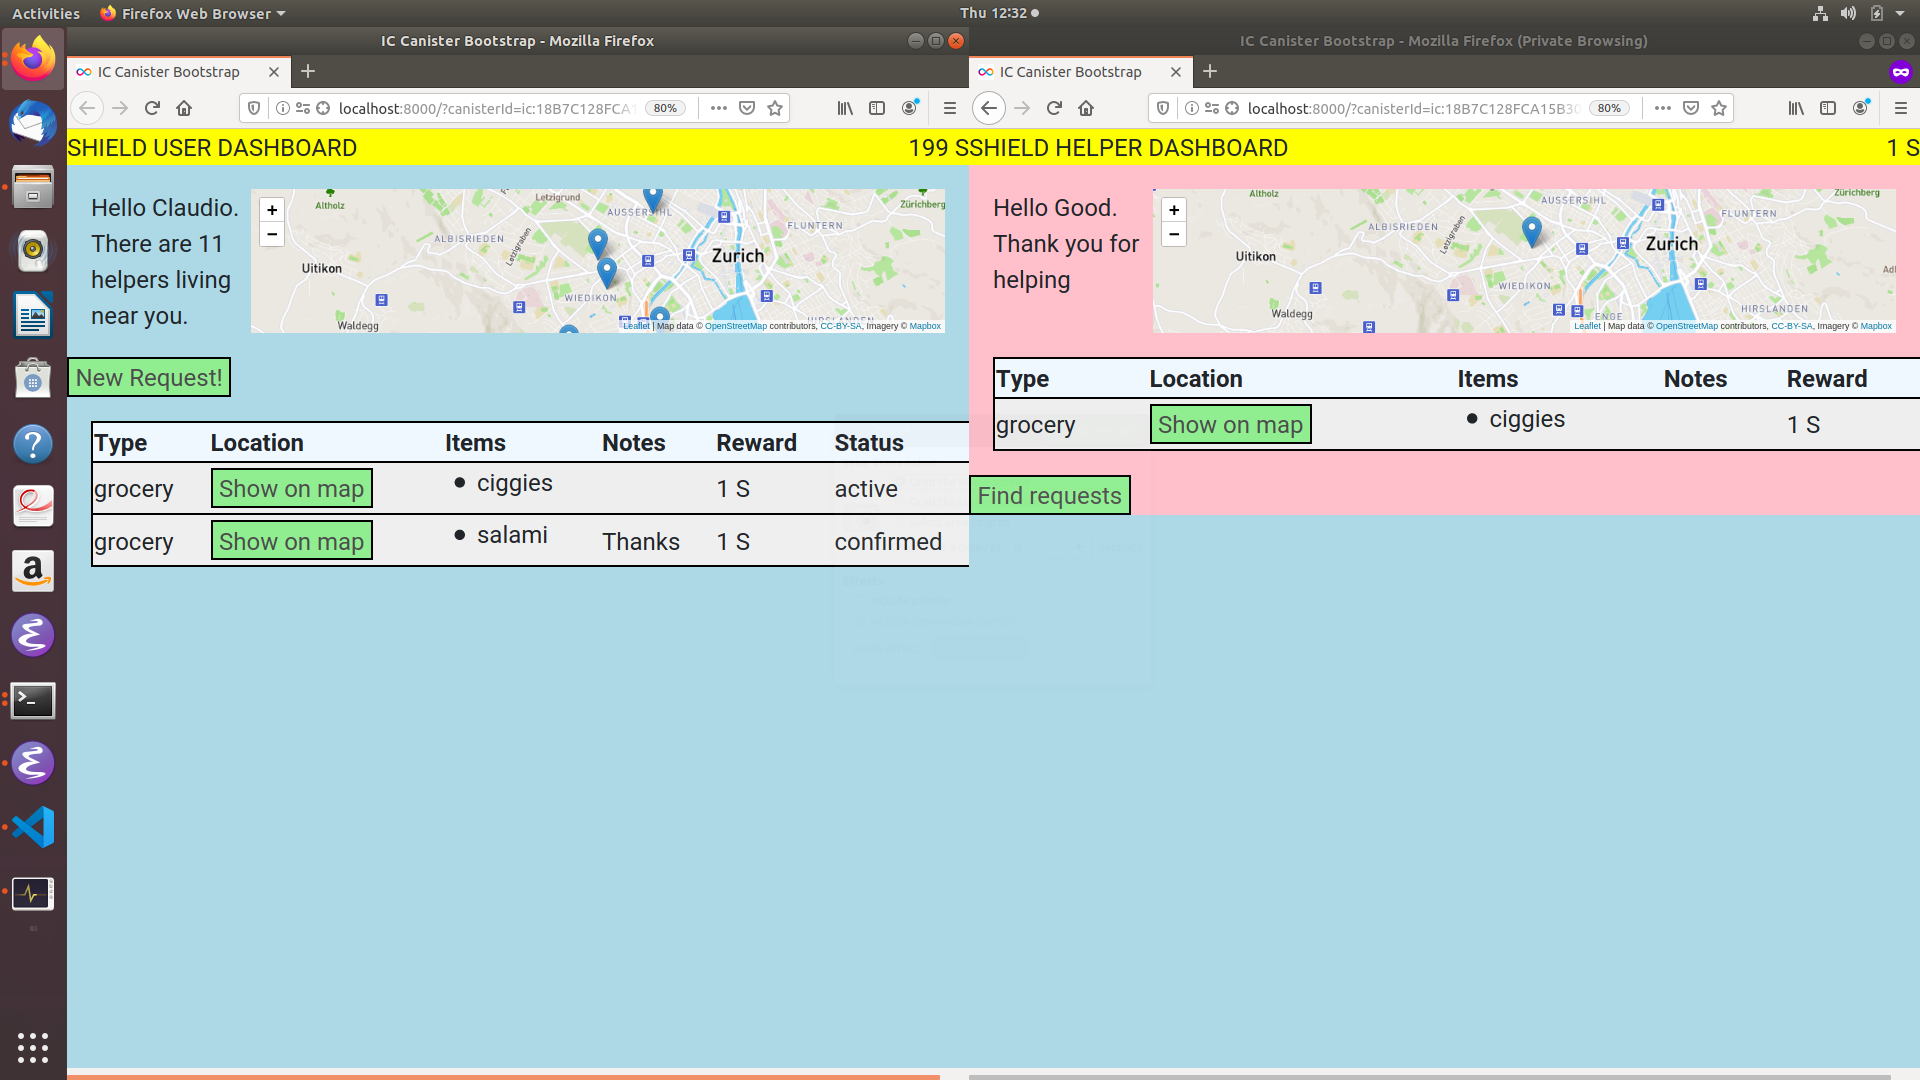1920x1080 pixels.
Task: Click the zoom out button on right map
Action: [1175, 235]
